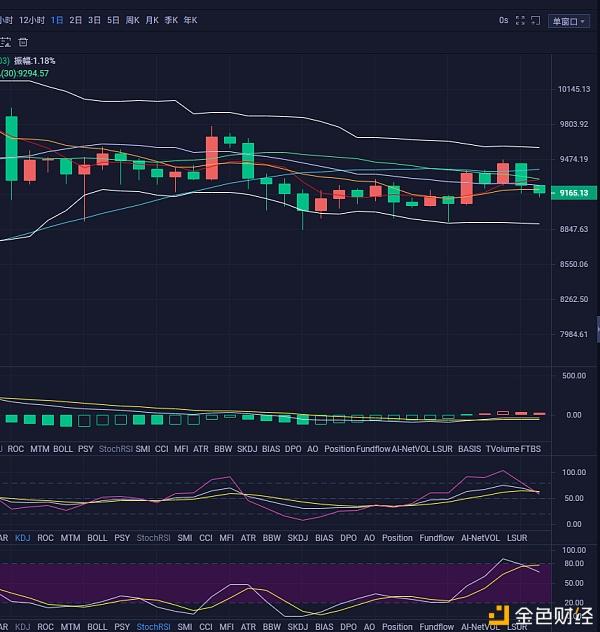Select BIAS in the row with KDJ highlighted
The image size is (600, 632).
coord(324,538)
